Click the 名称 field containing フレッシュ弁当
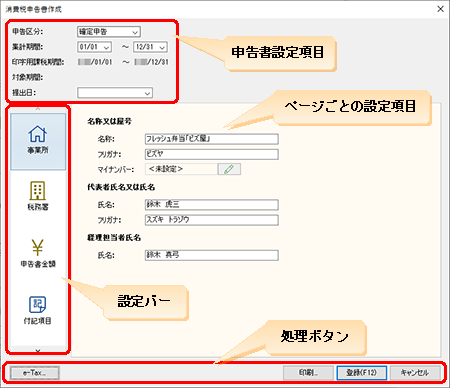The image size is (450, 388). tap(212, 139)
